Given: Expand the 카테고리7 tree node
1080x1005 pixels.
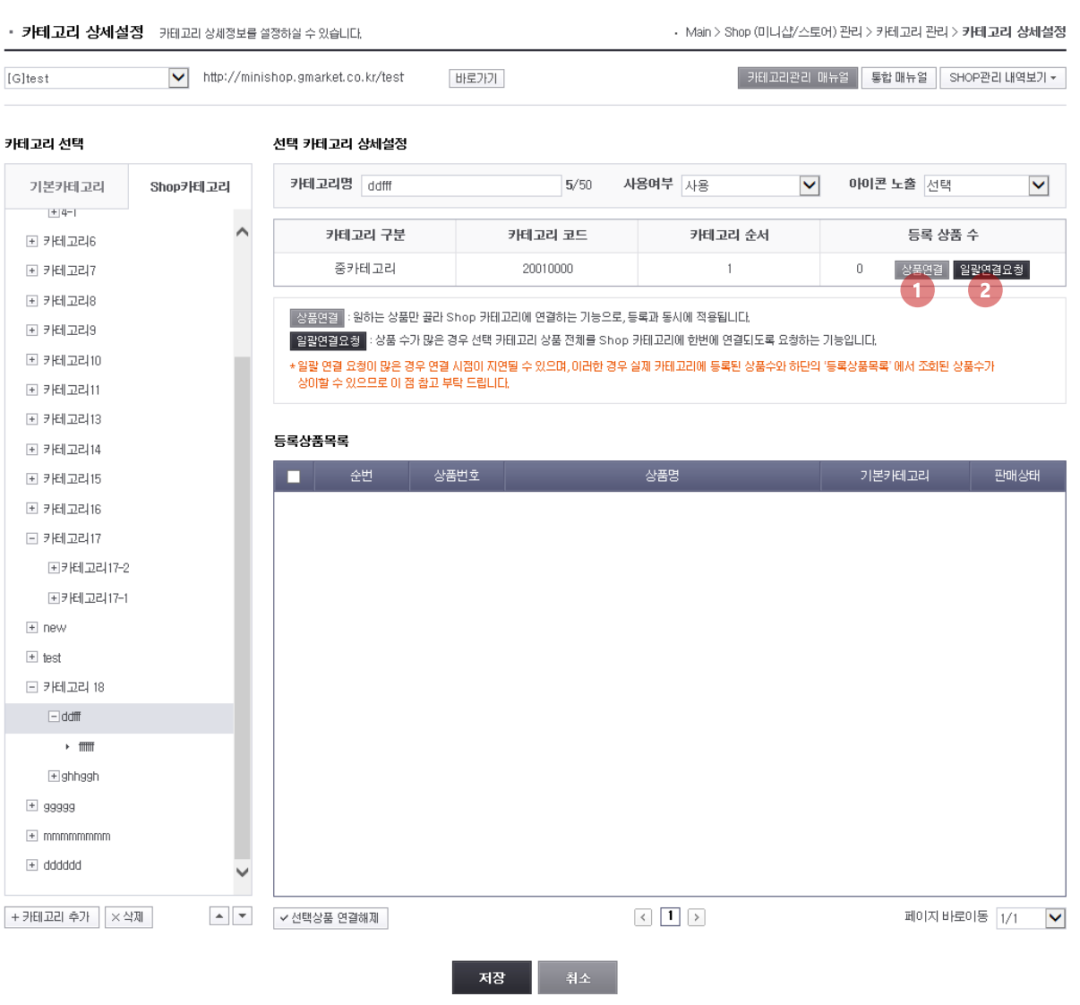Looking at the screenshot, I should click(32, 271).
